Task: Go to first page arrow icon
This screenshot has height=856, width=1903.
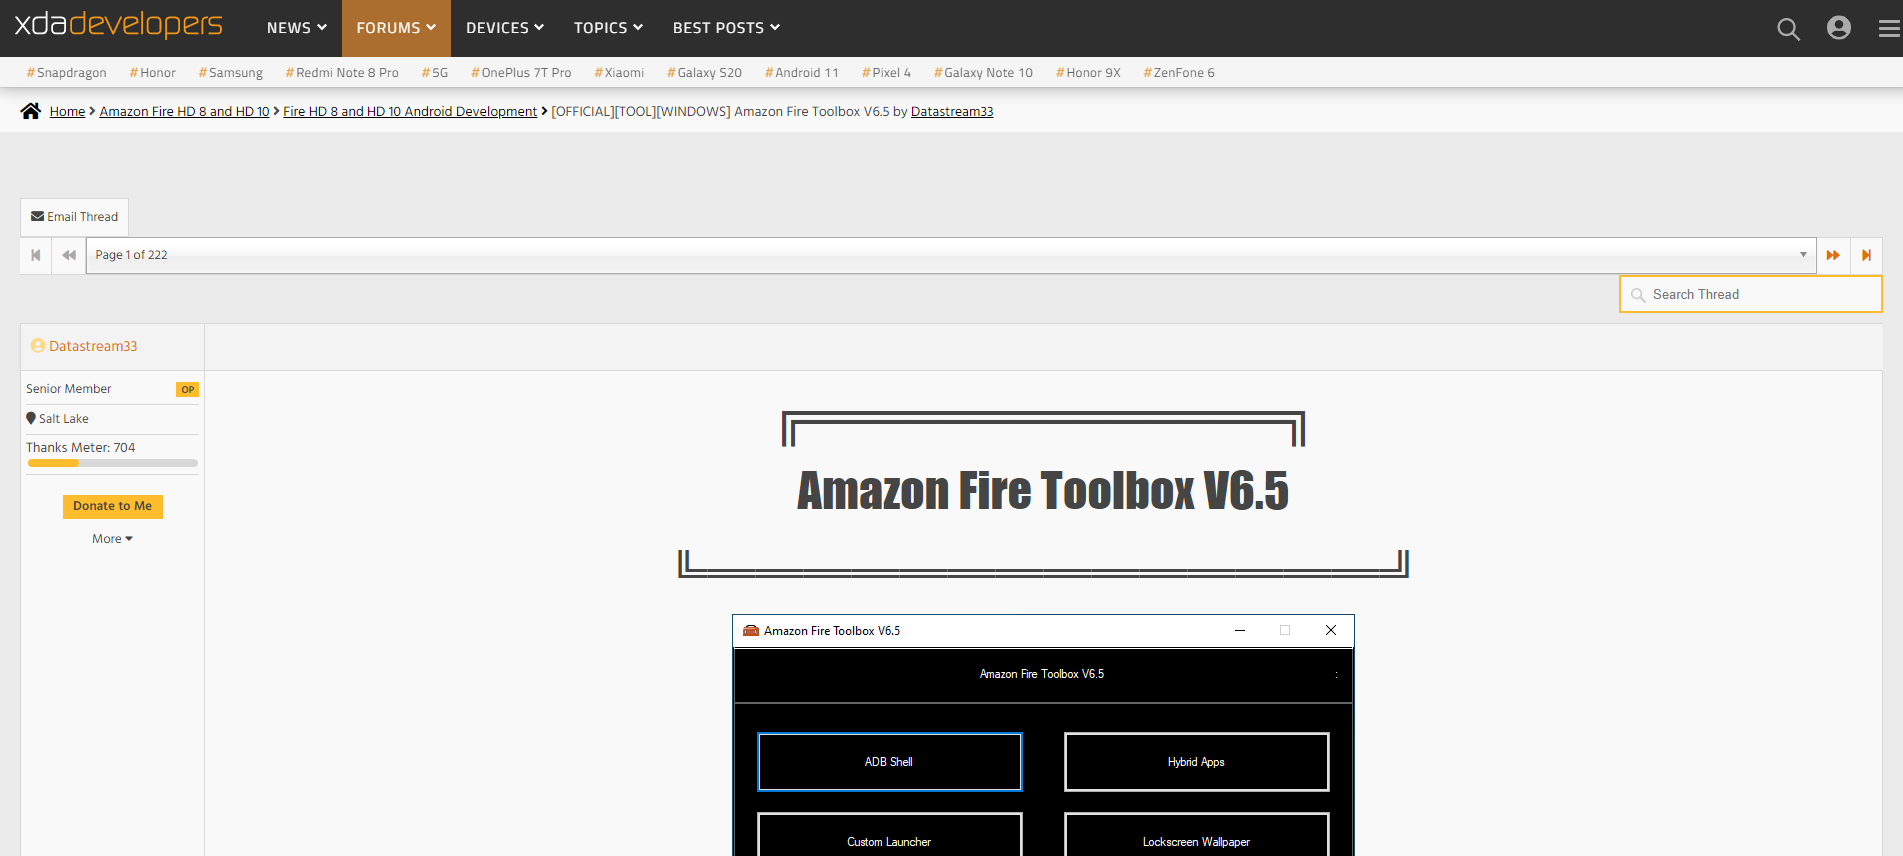Action: pos(36,255)
